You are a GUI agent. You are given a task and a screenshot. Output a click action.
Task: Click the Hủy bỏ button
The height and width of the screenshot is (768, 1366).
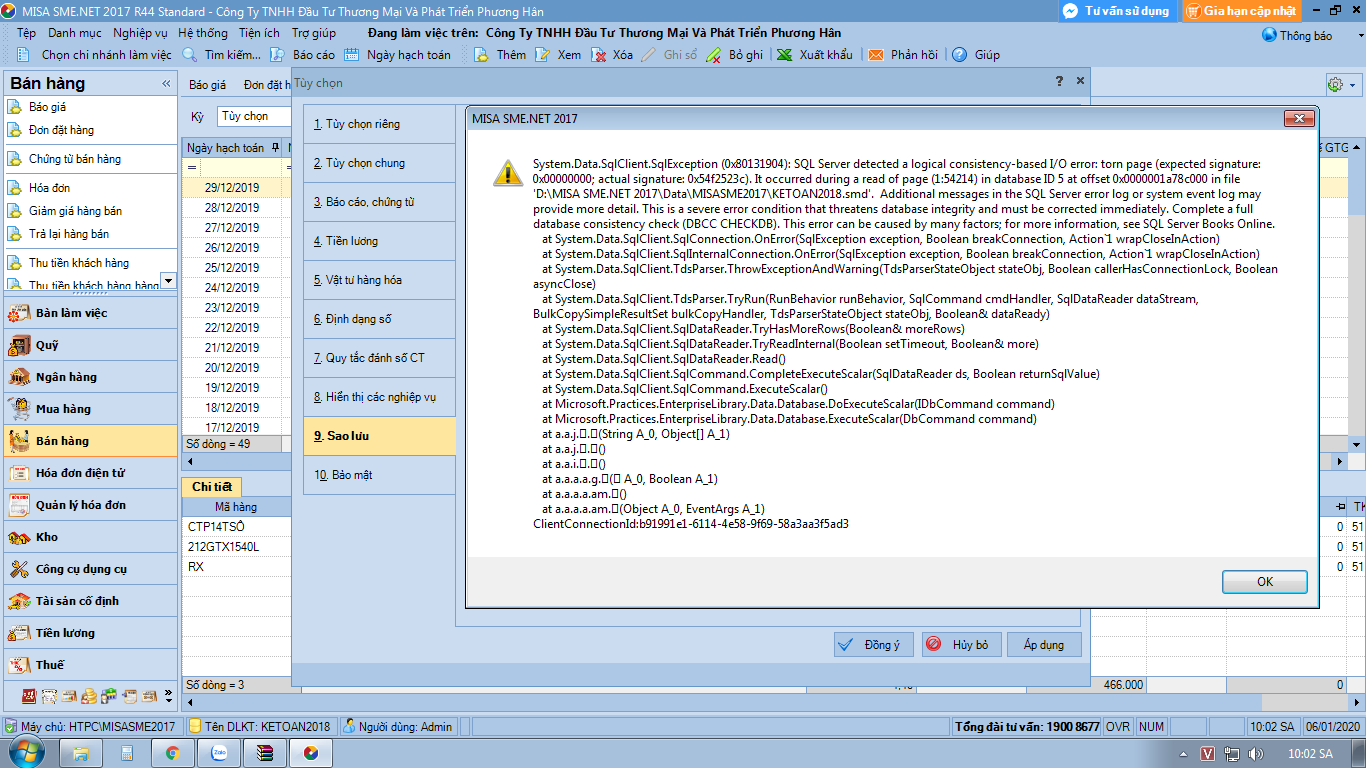[x=962, y=645]
